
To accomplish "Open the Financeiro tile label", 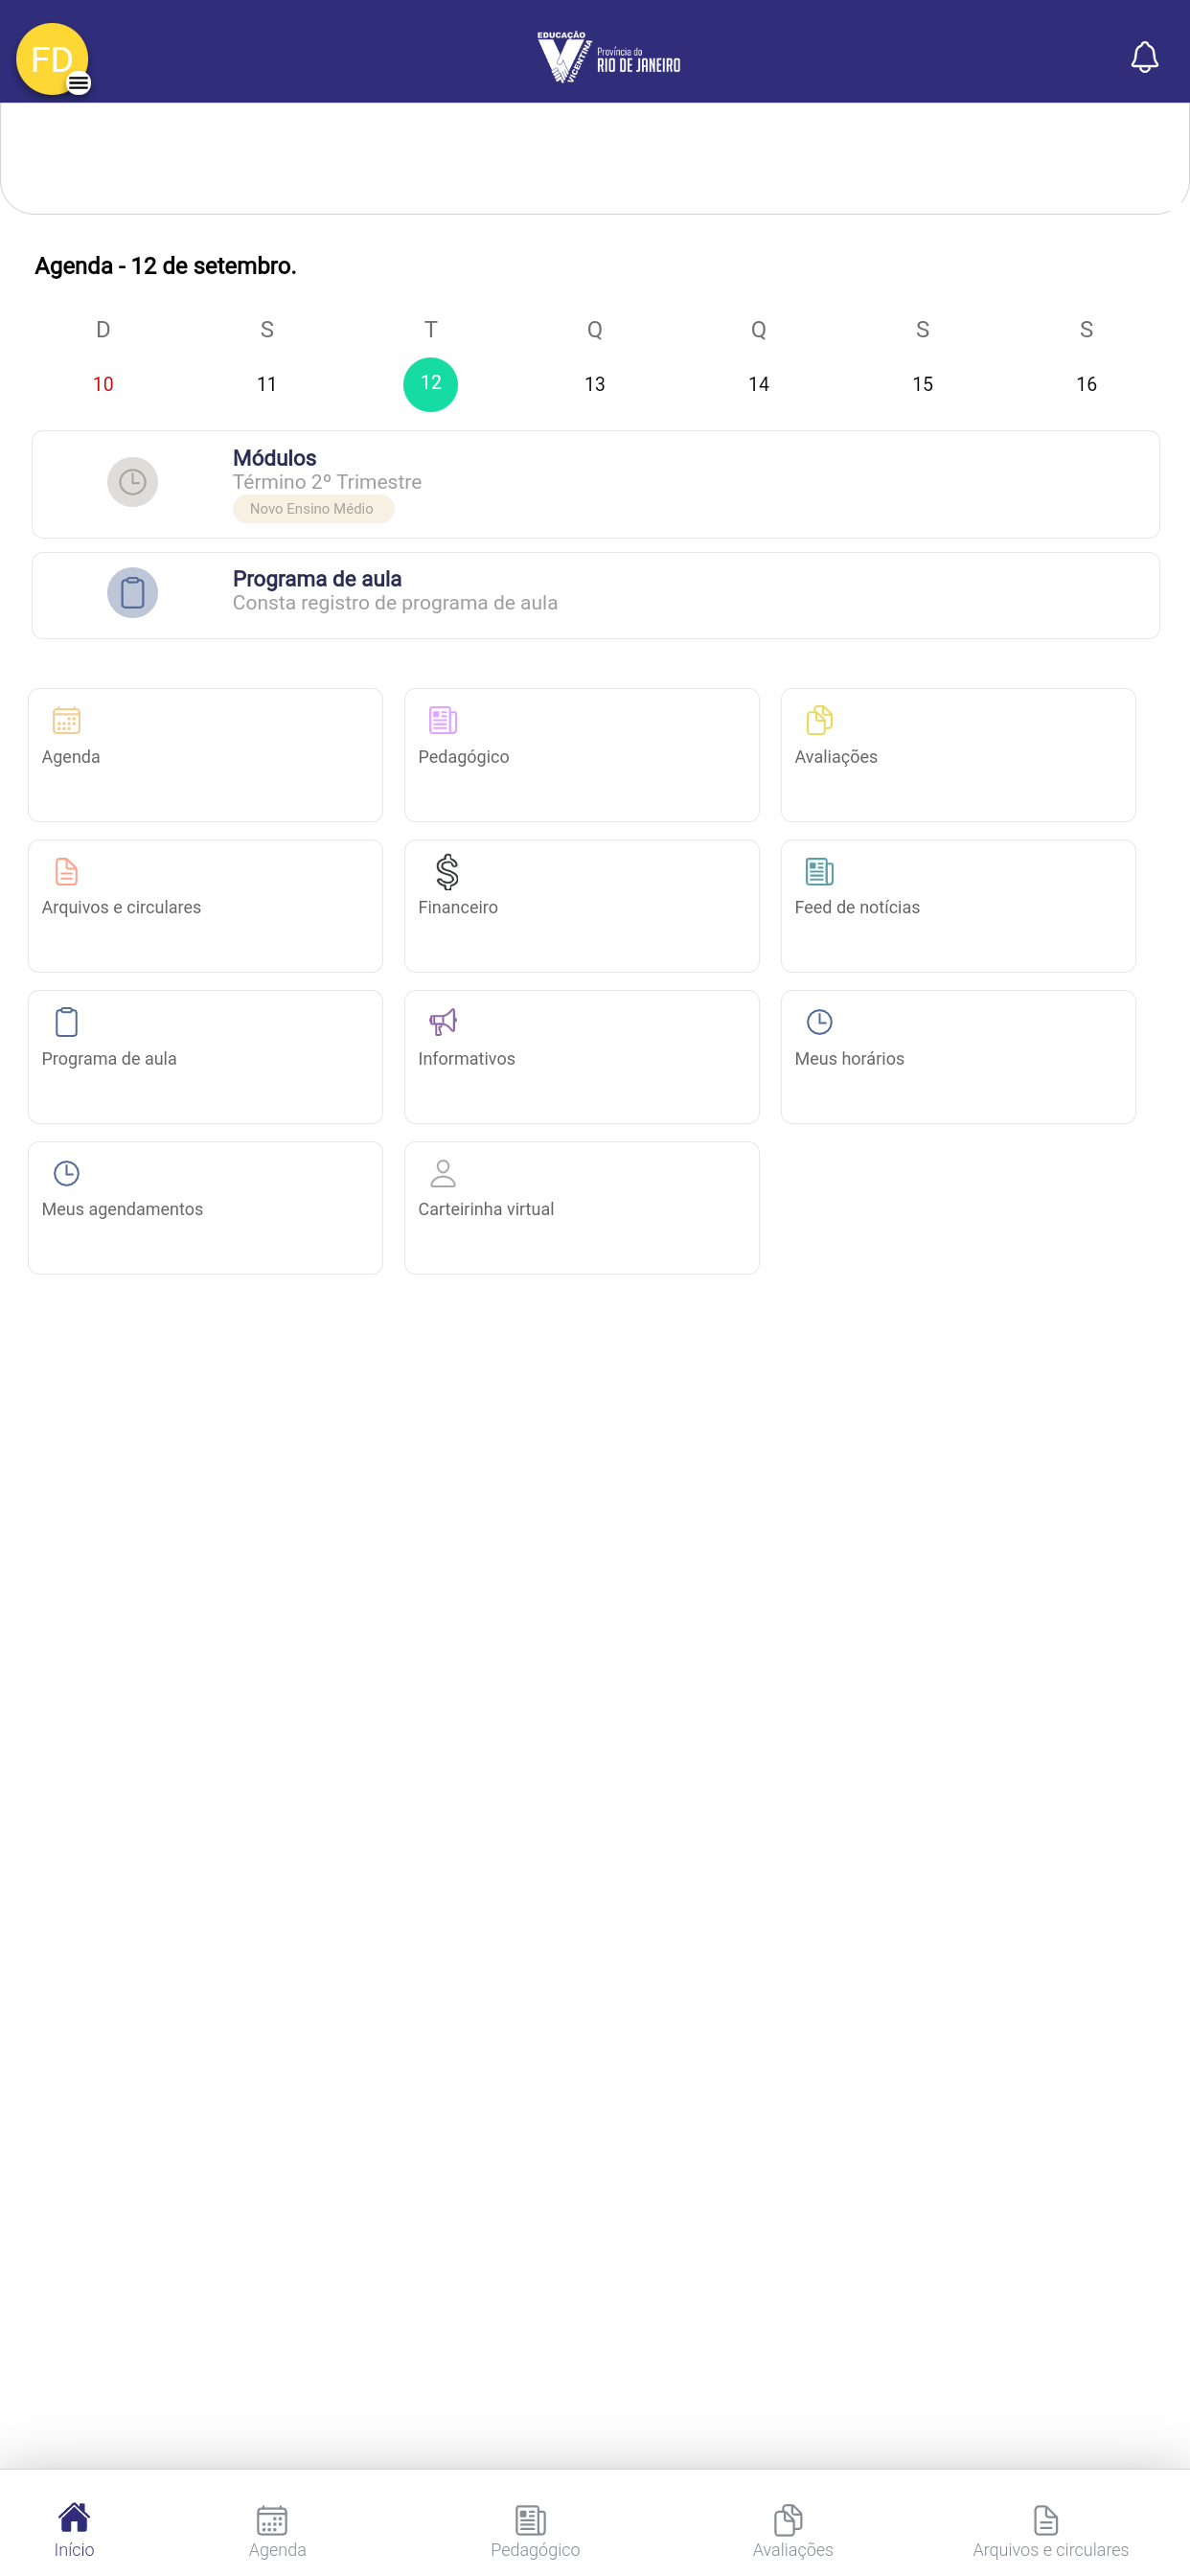I will coord(458,907).
